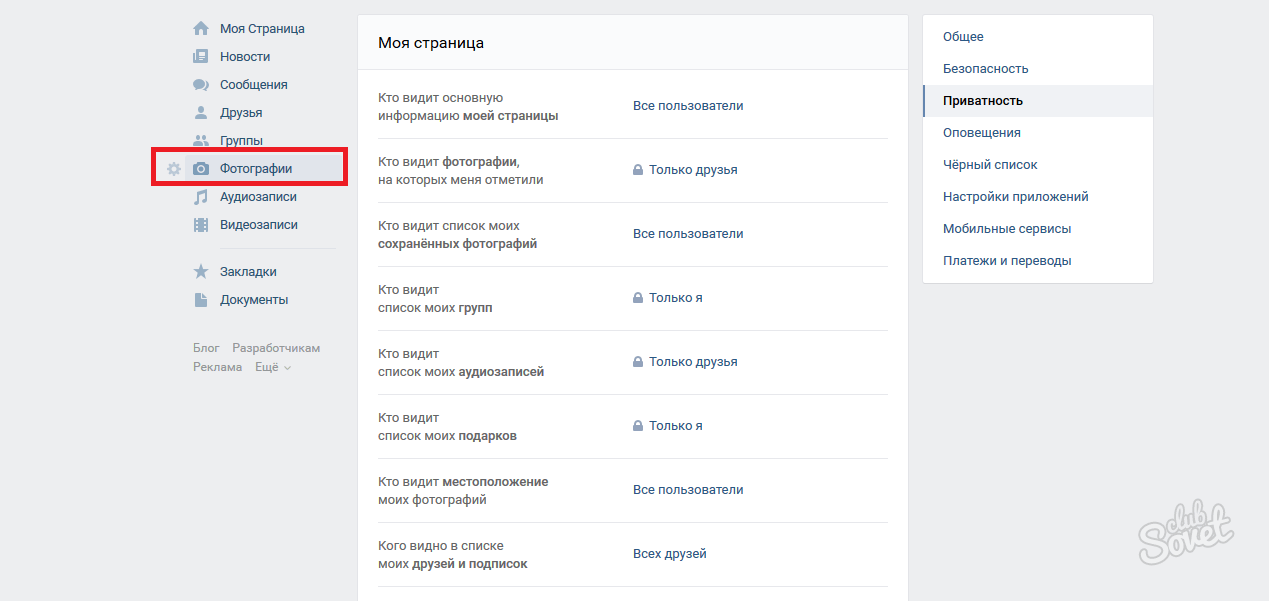Screen dimensions: 1269x601
Task: Change Всех друзей setting for friends list
Action: coord(669,554)
